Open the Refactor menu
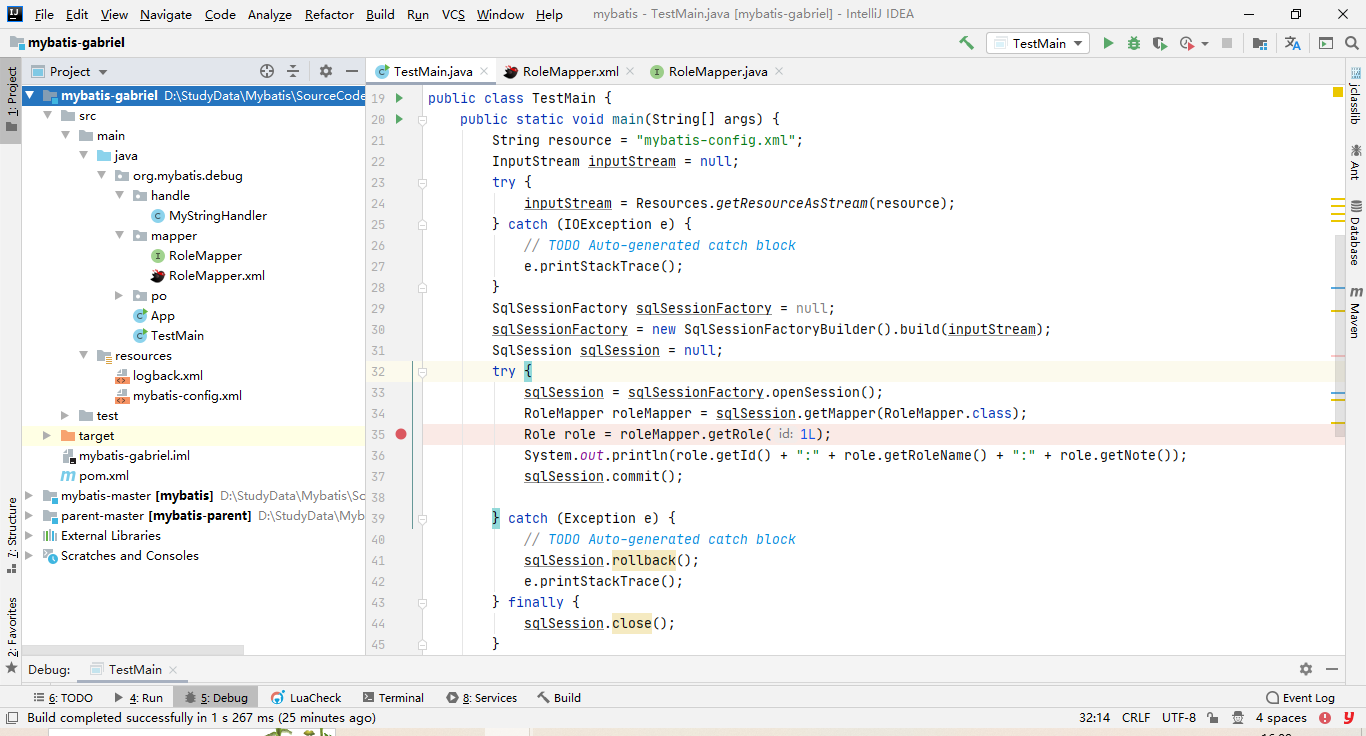The width and height of the screenshot is (1366, 736). tap(329, 15)
